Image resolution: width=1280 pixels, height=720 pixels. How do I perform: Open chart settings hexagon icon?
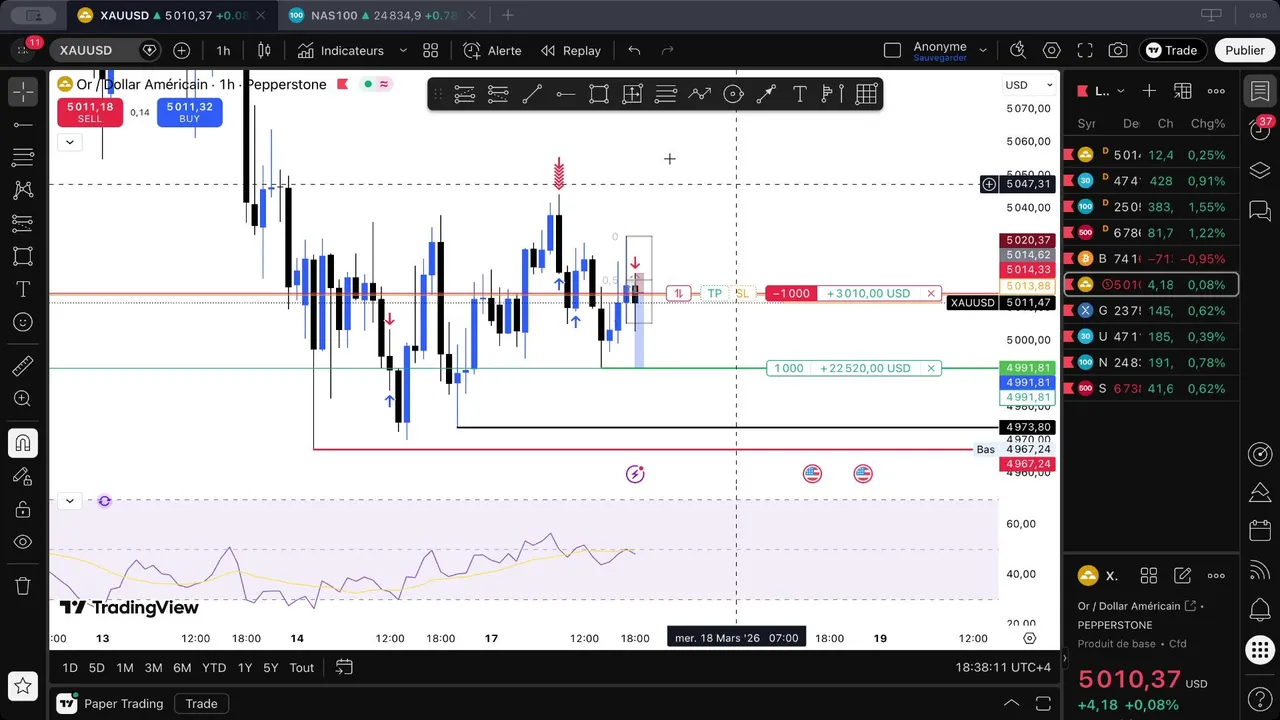(1052, 50)
